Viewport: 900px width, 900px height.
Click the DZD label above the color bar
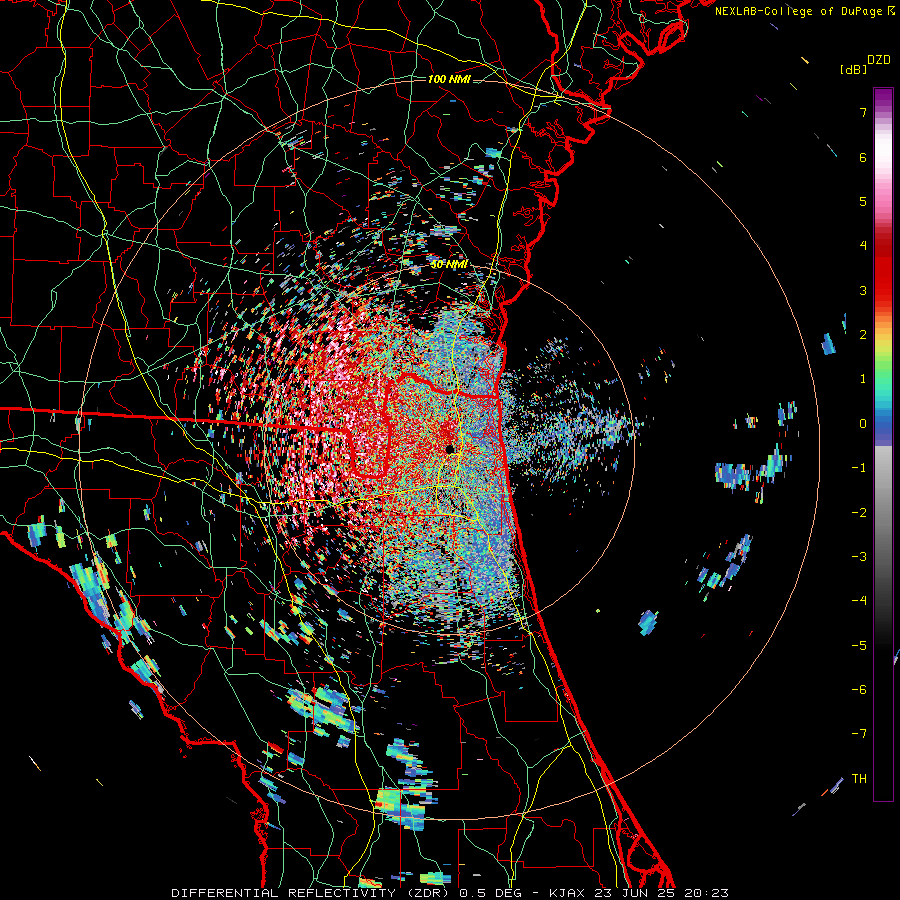(879, 60)
